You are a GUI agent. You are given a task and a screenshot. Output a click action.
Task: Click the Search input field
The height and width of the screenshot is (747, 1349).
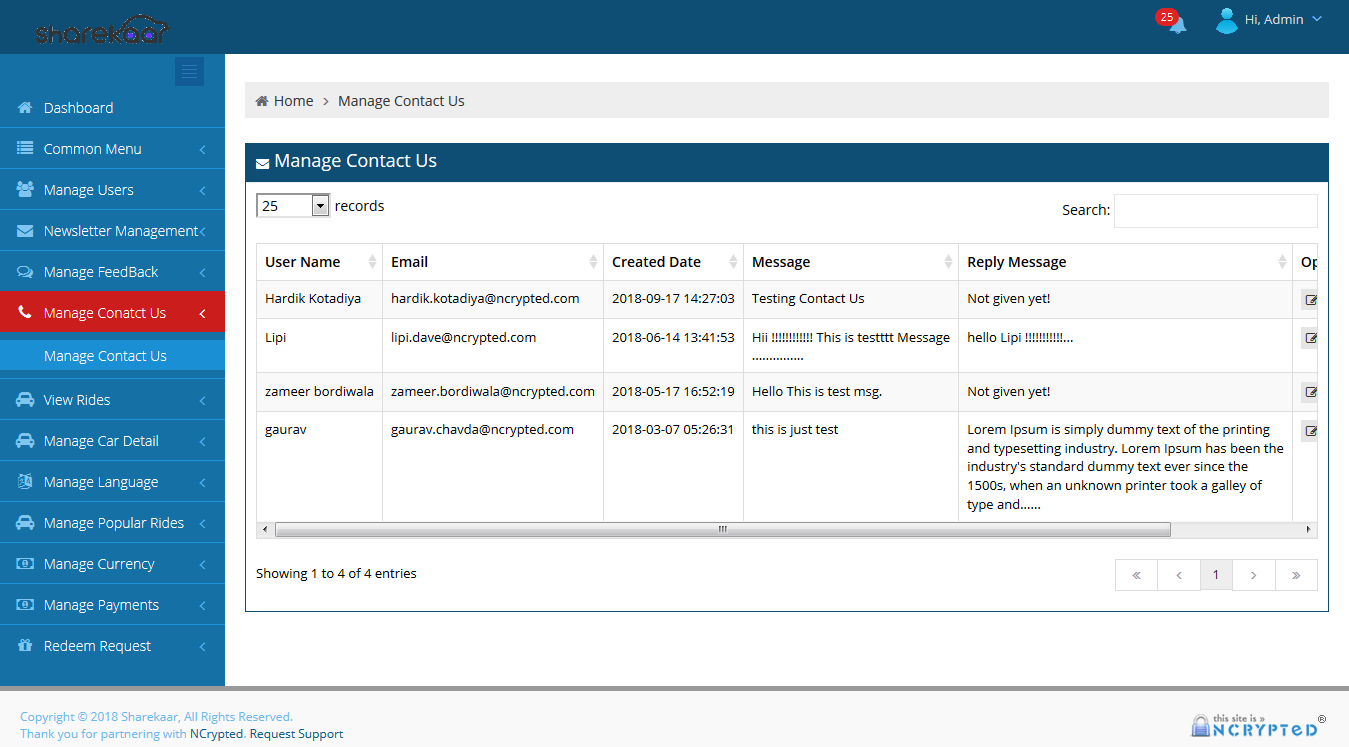[x=1215, y=211]
